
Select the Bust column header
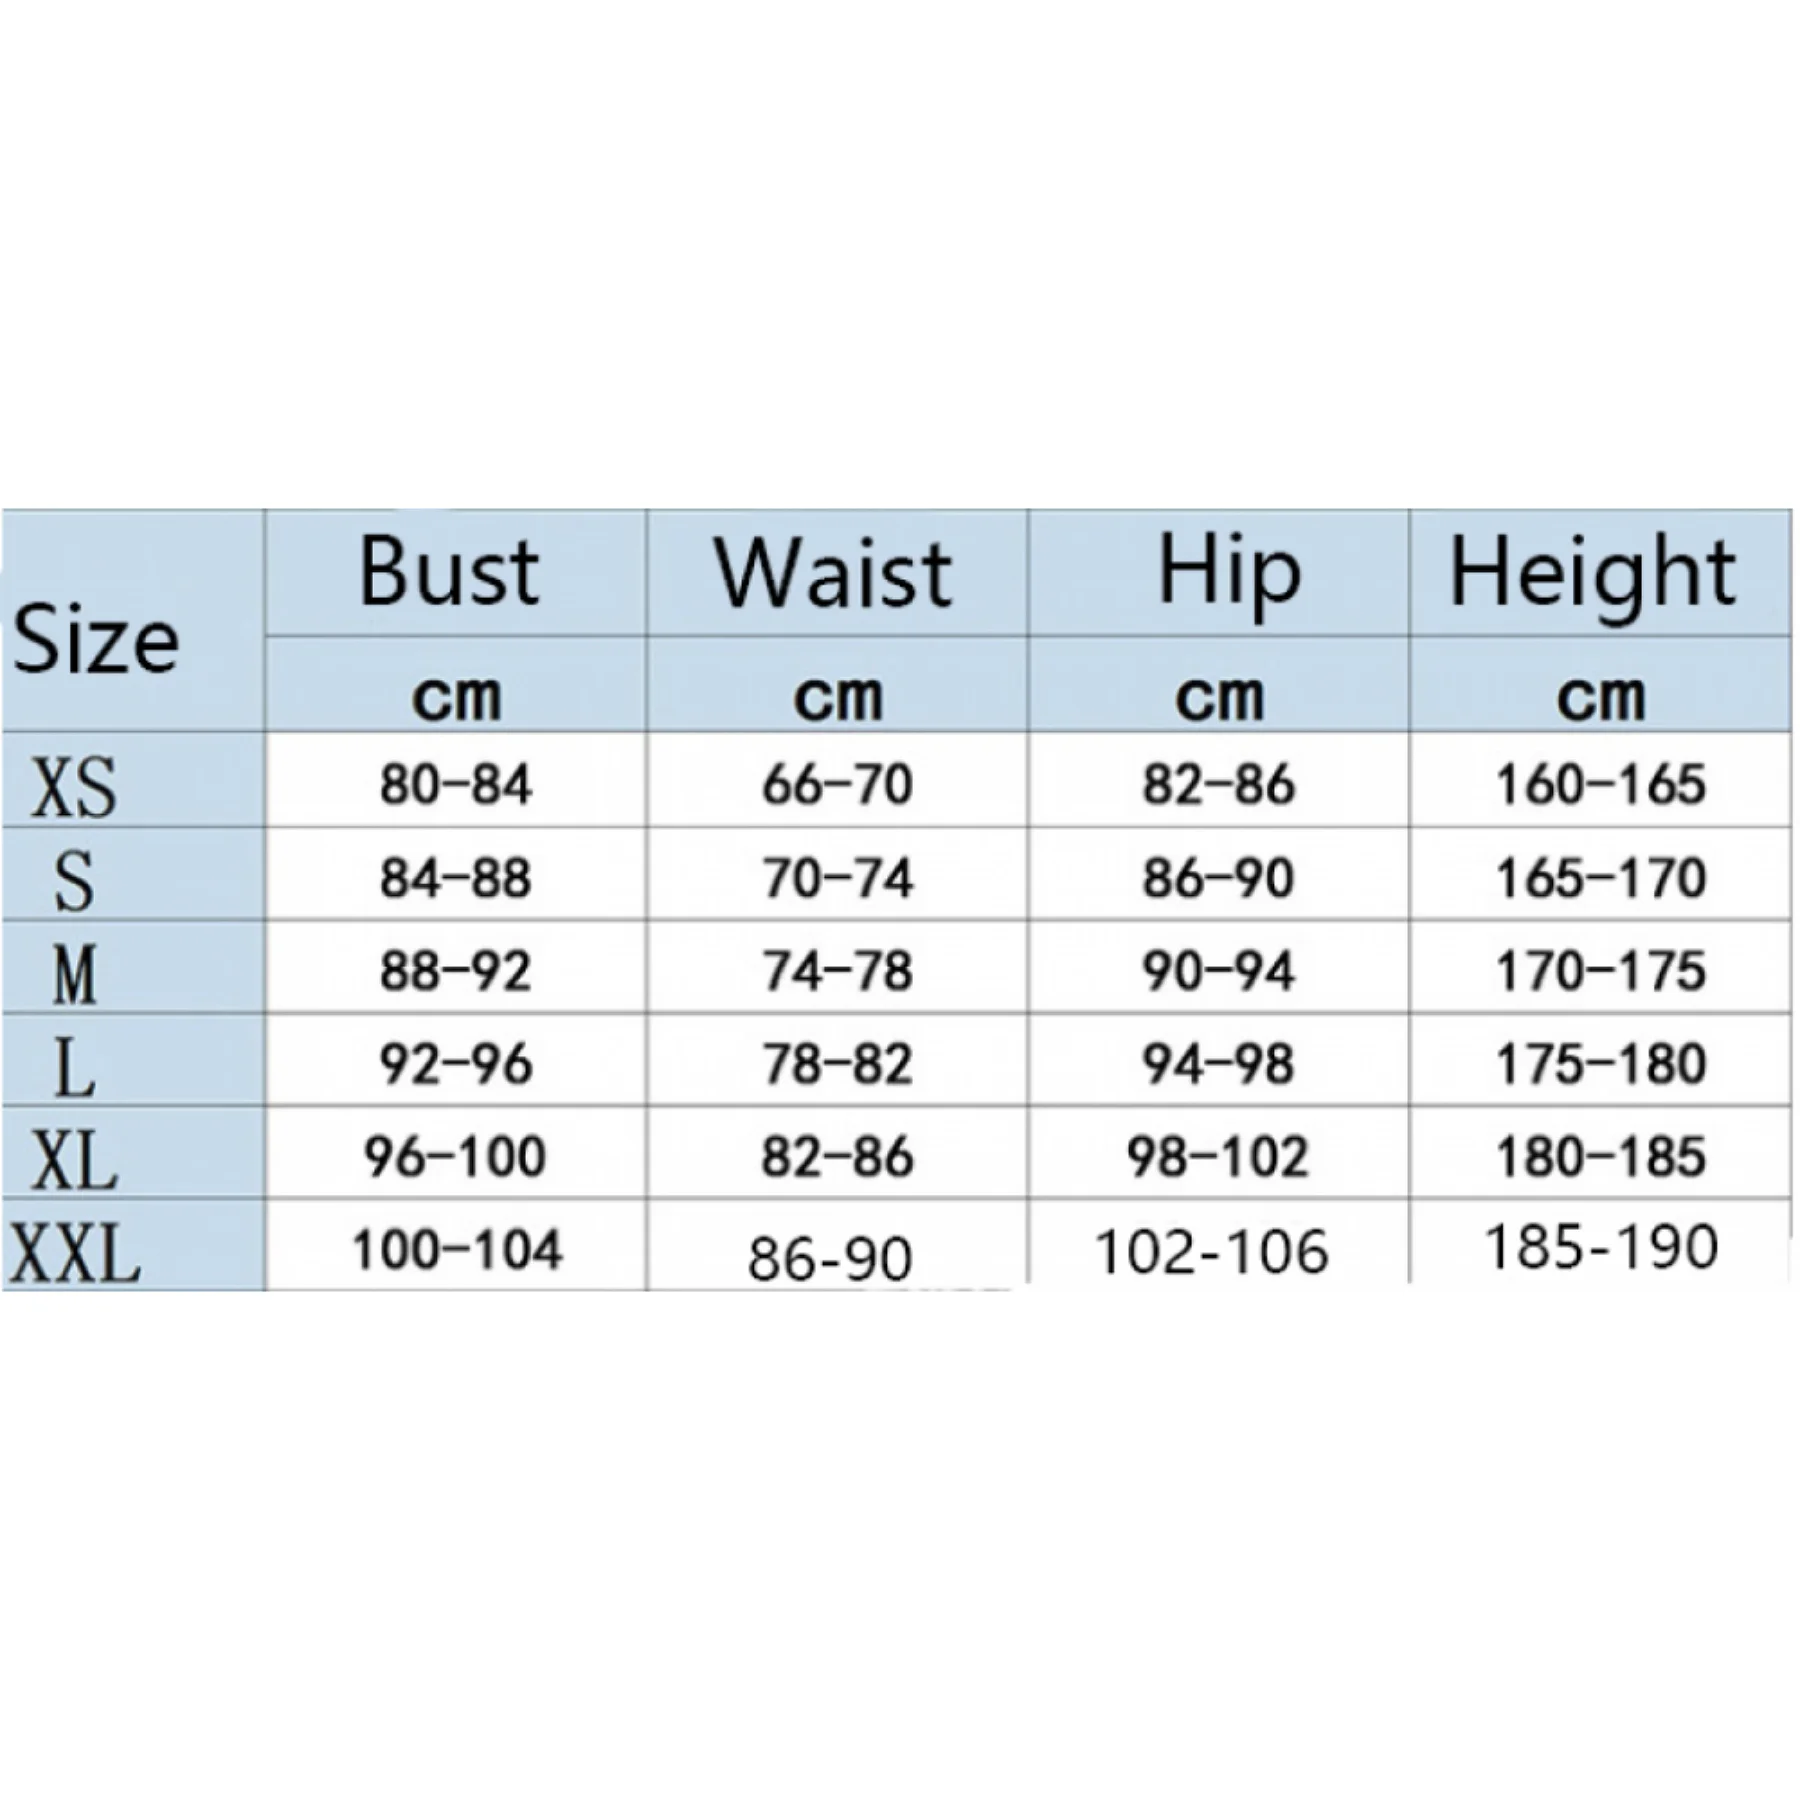click(x=455, y=572)
